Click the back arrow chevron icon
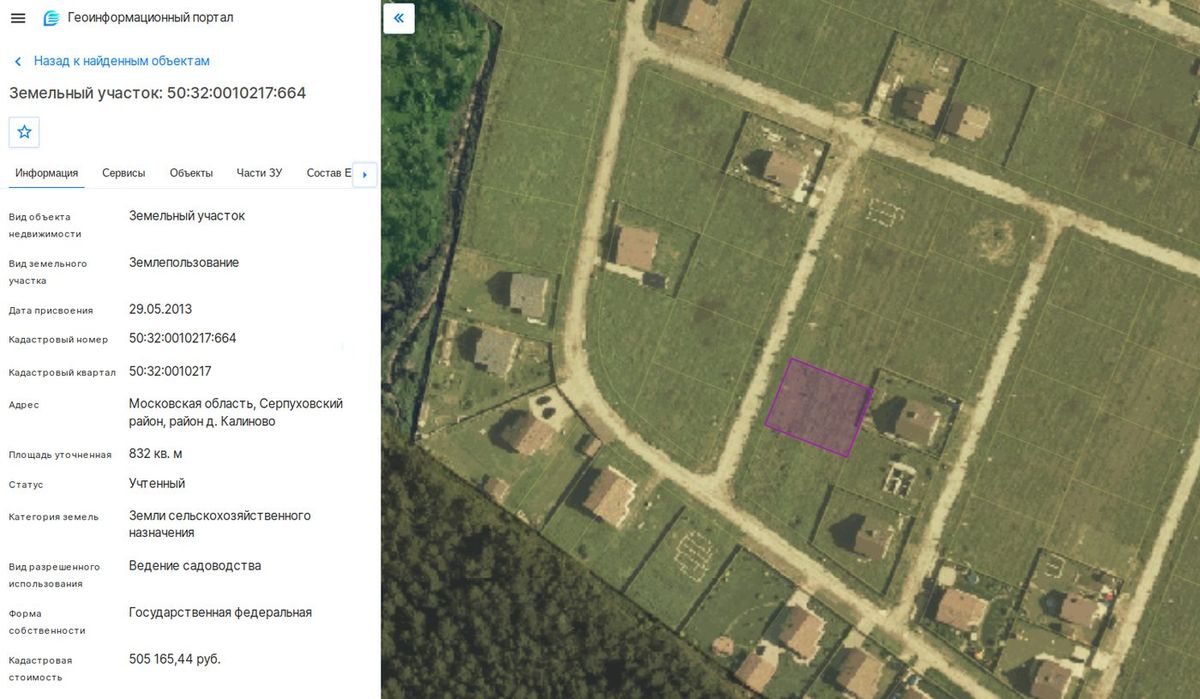This screenshot has width=1200, height=699. (17, 62)
